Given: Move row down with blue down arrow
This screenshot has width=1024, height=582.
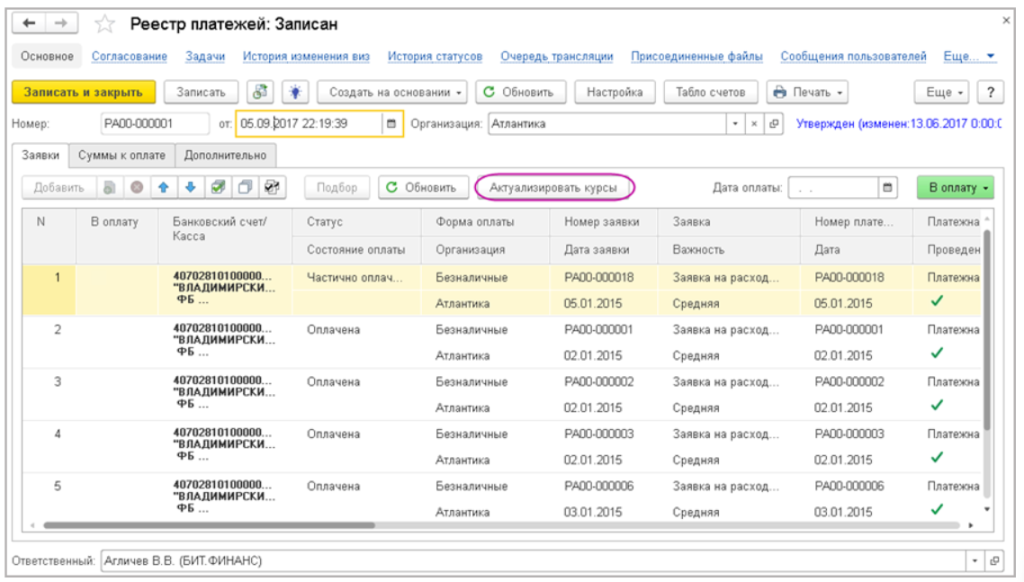Looking at the screenshot, I should 190,187.
